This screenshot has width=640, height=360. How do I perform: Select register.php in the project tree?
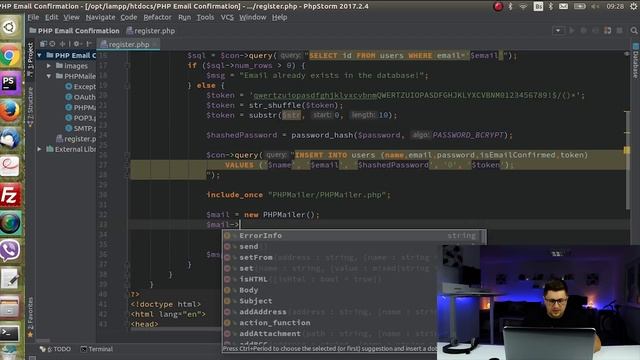pyautogui.click(x=76, y=139)
